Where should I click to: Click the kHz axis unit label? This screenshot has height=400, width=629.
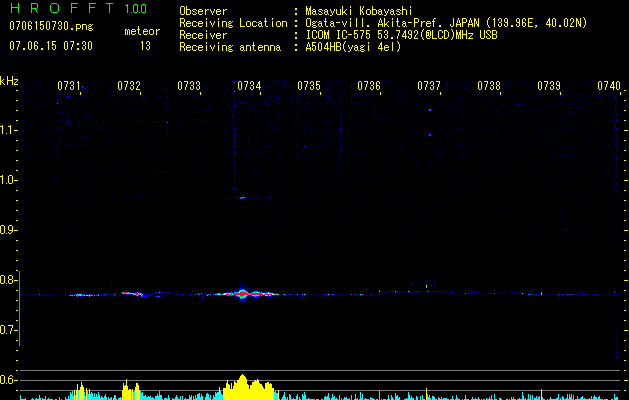9,81
